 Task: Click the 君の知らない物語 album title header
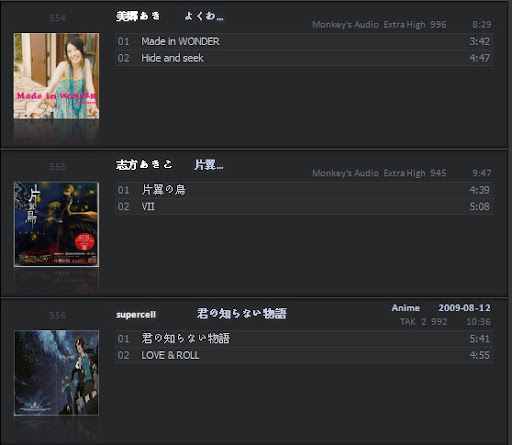[x=241, y=313]
